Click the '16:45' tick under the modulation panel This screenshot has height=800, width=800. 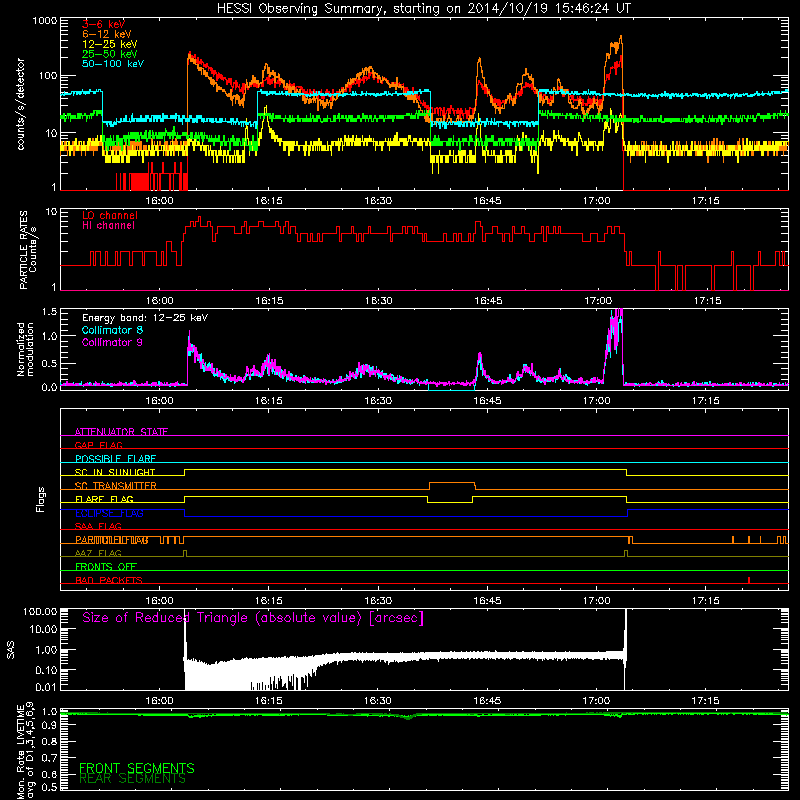pos(487,401)
